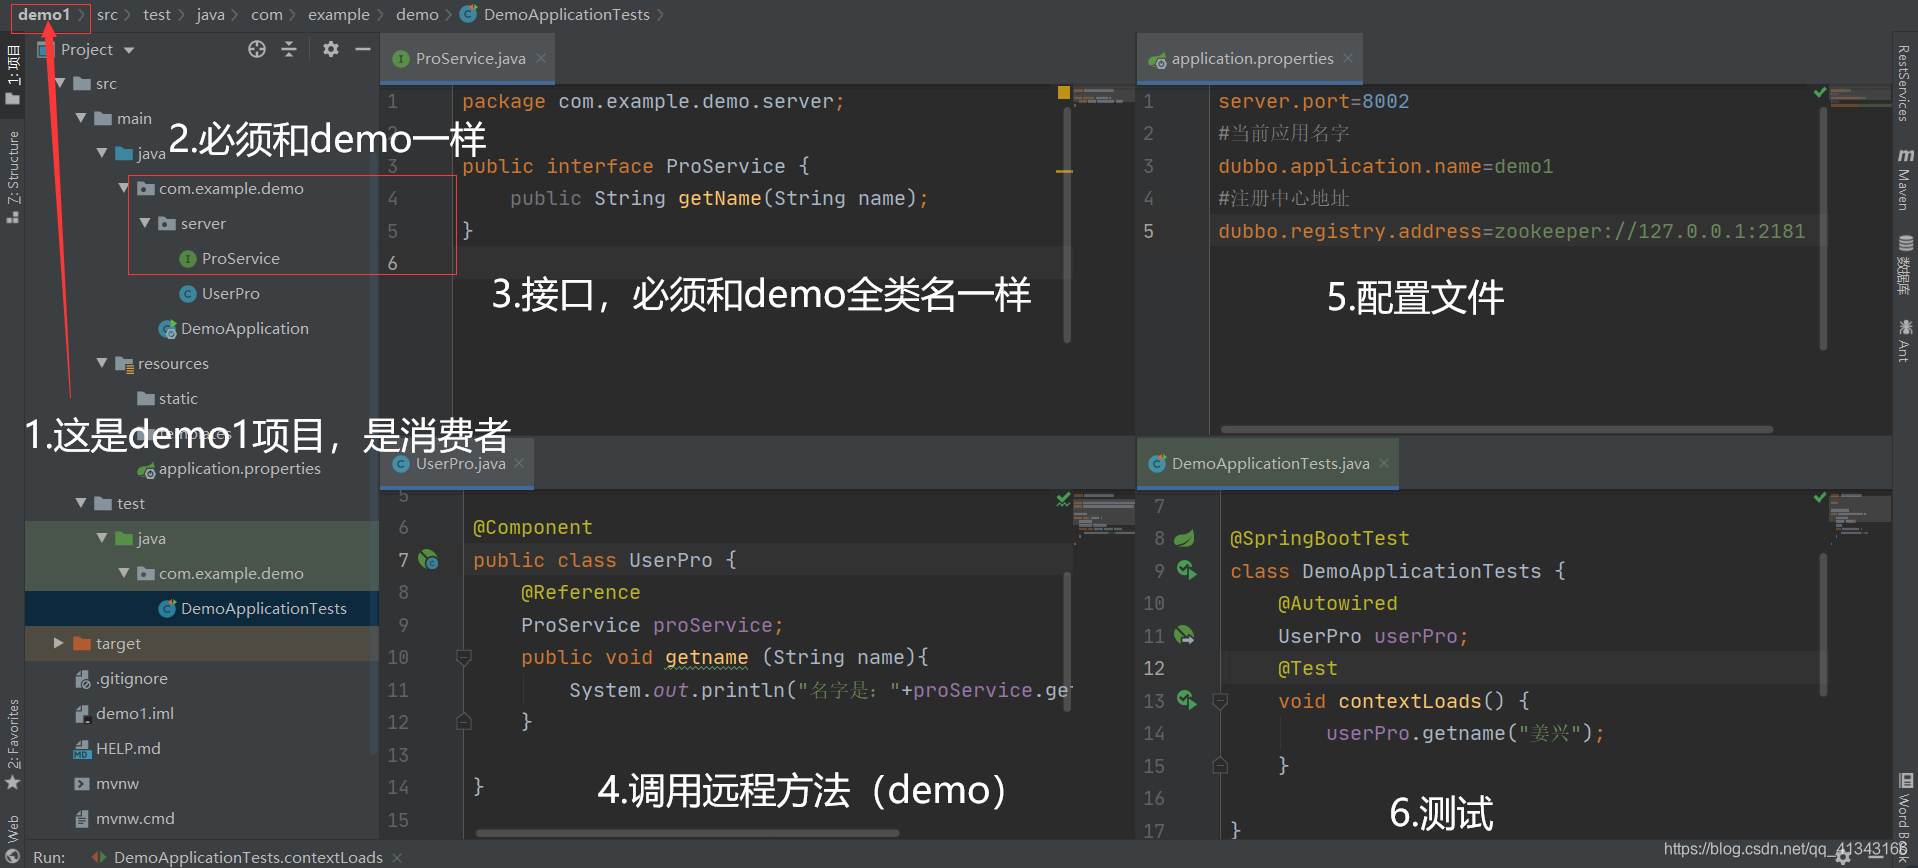1918x868 pixels.
Task: Collapse the src folder
Action: [60, 83]
